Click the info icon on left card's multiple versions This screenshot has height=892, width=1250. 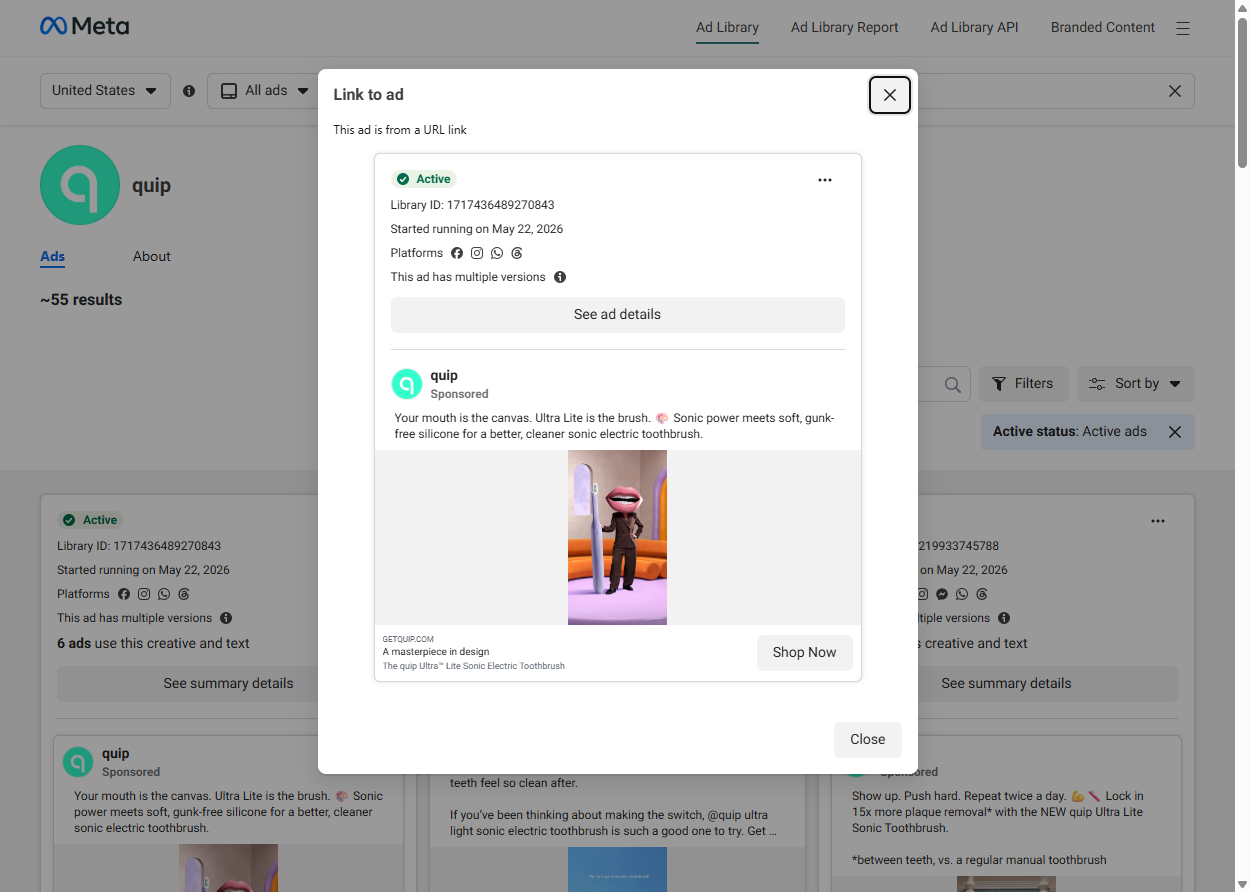[x=226, y=618]
